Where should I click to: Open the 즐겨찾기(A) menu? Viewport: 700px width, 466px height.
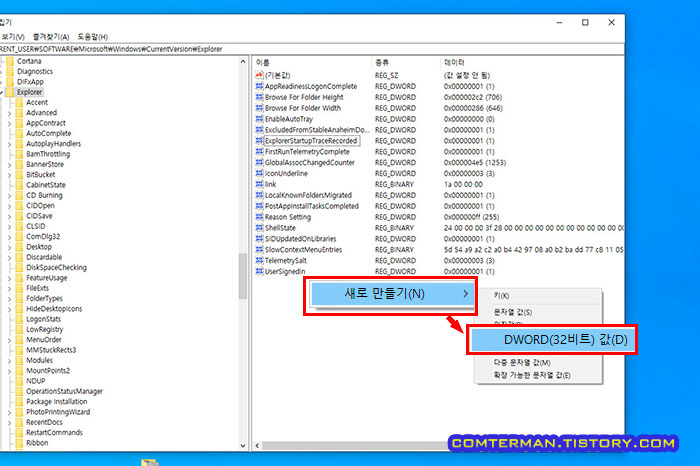[x=51, y=37]
